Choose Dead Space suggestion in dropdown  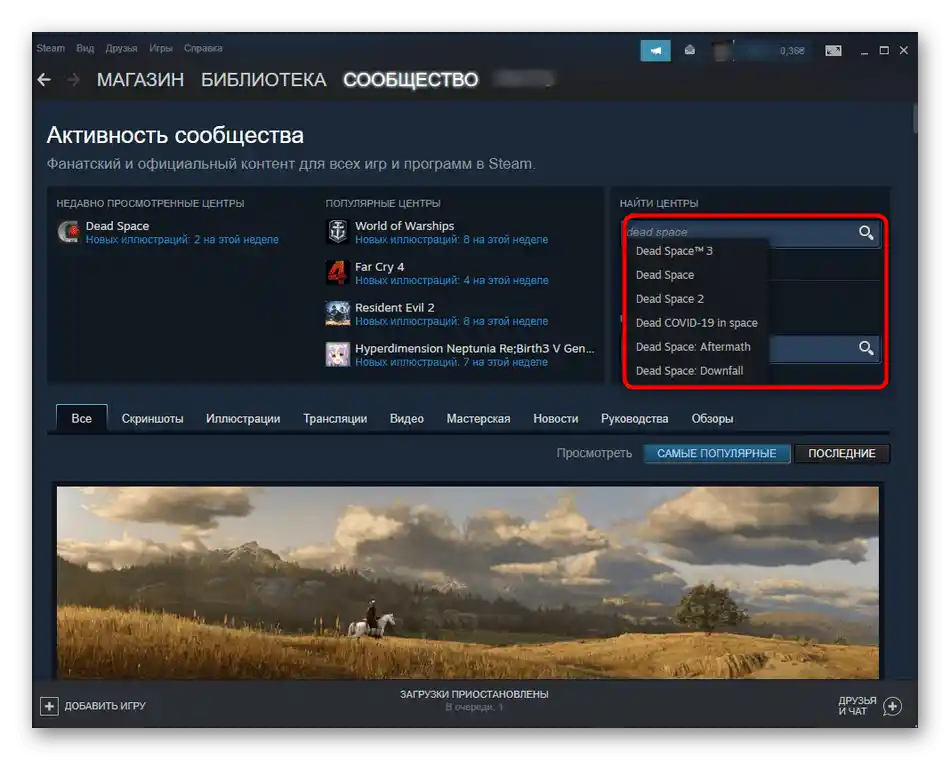pyautogui.click(x=665, y=275)
